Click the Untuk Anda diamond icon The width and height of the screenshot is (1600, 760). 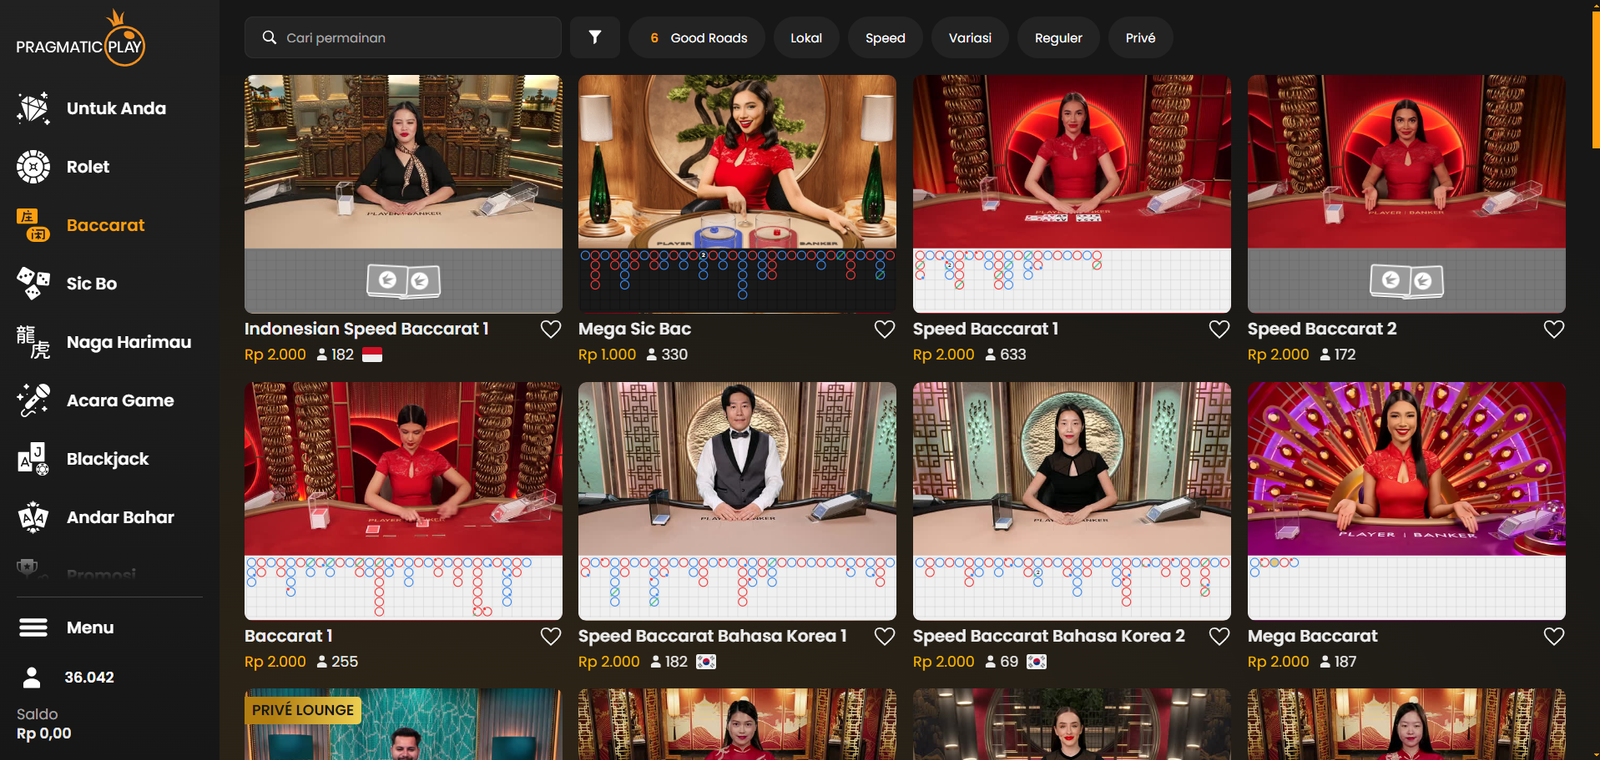(x=33, y=108)
